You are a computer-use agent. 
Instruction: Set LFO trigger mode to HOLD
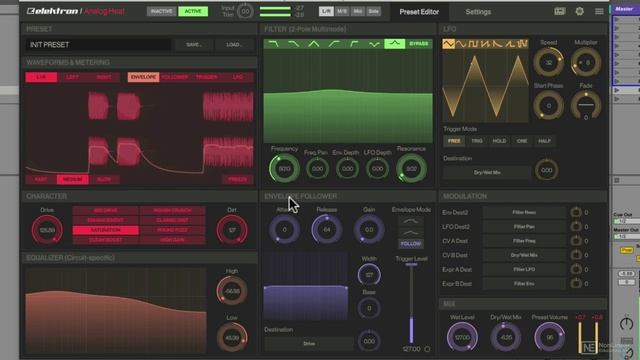tap(499, 141)
